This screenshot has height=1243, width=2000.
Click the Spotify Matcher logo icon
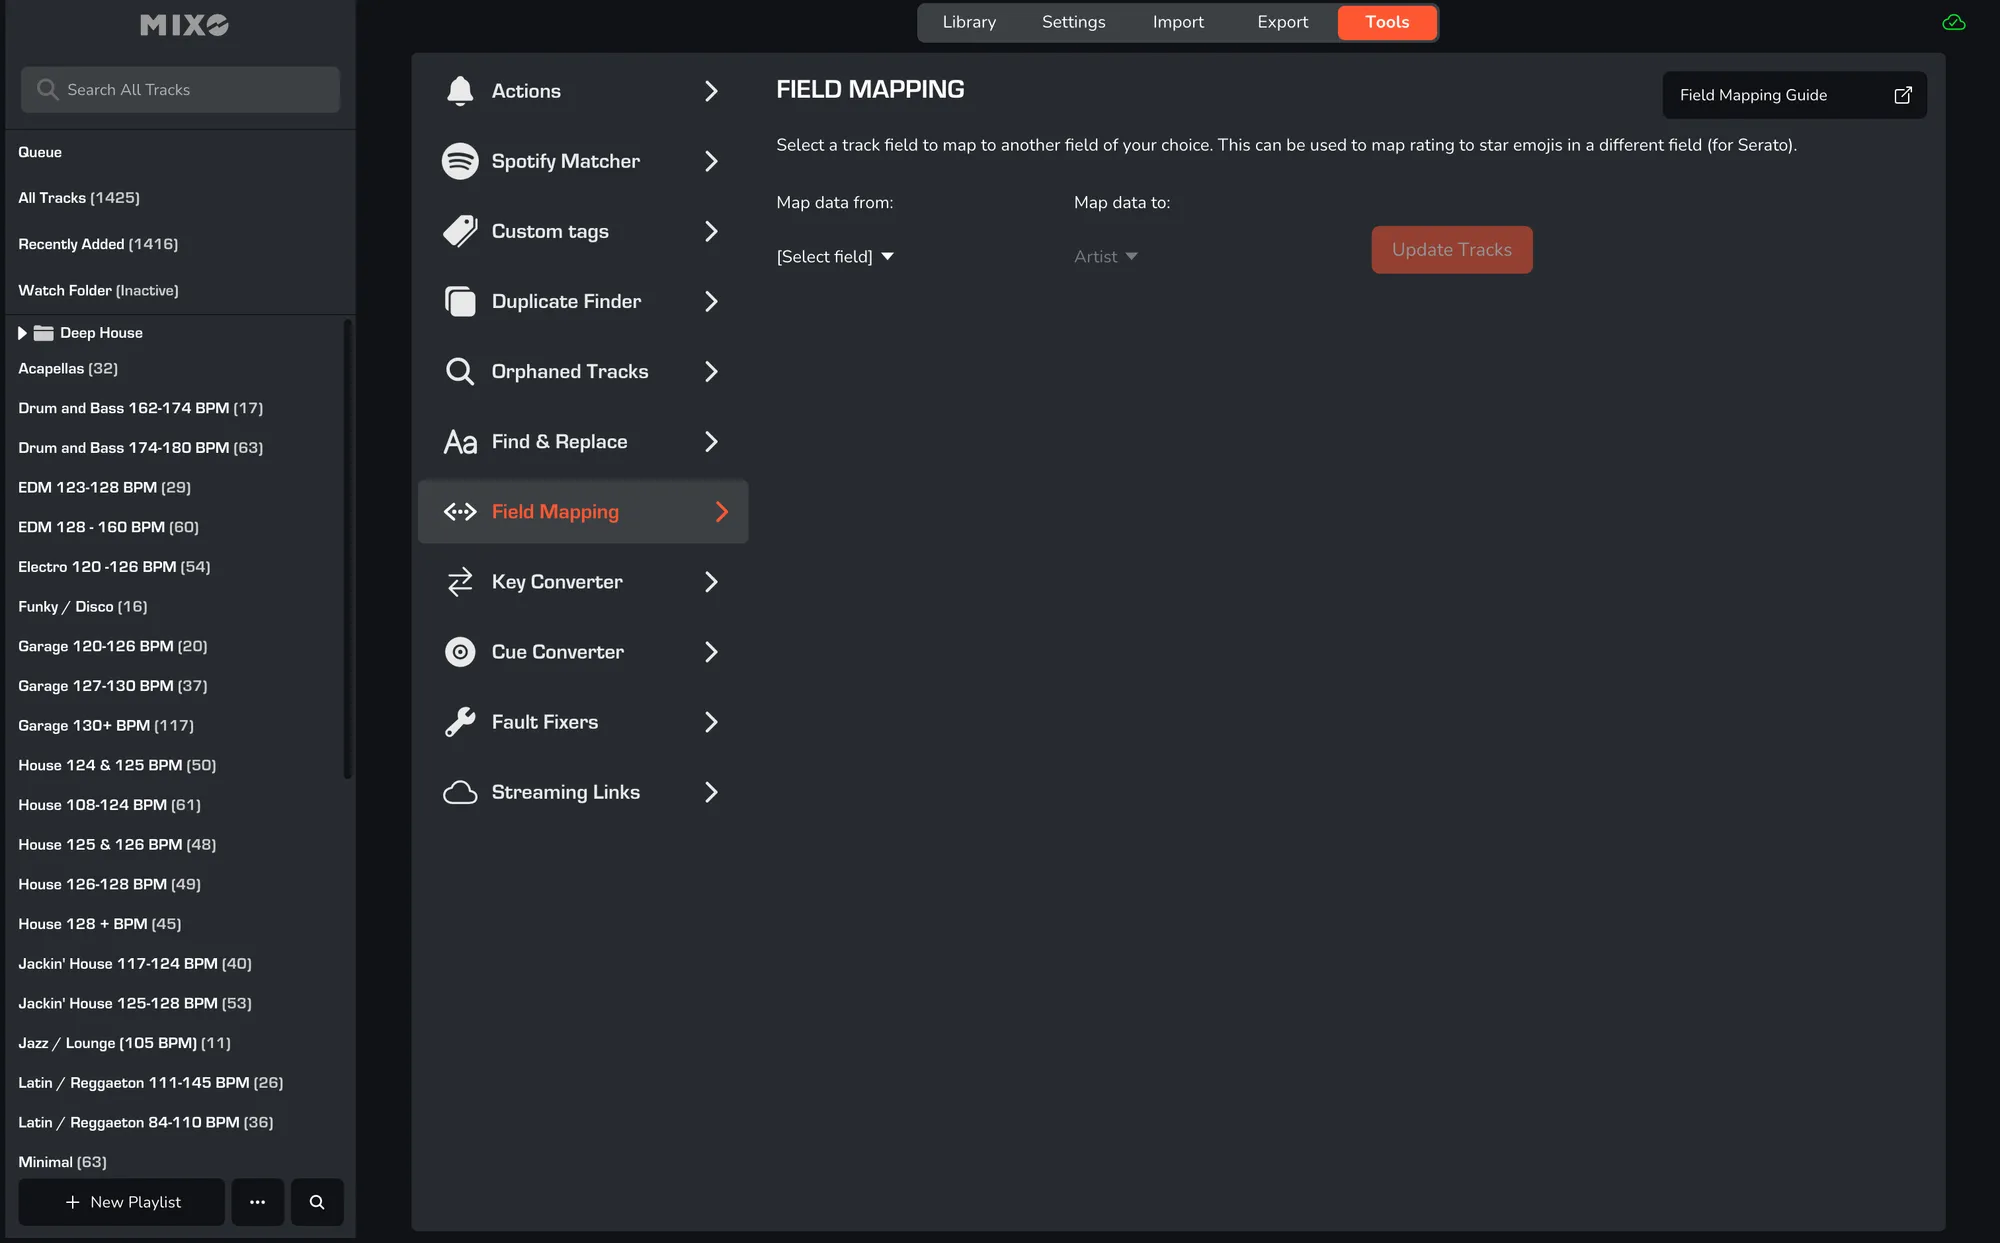(x=460, y=161)
